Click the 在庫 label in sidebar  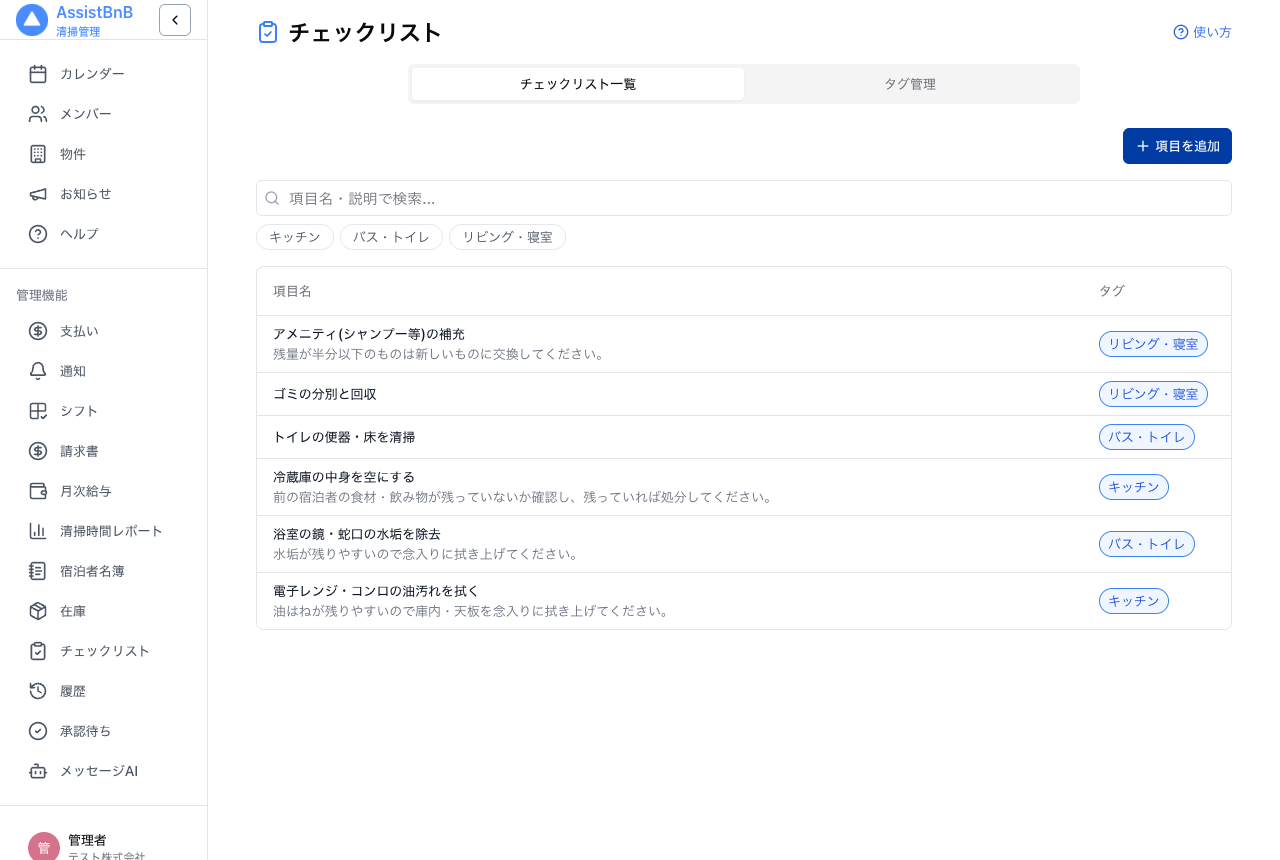click(73, 611)
